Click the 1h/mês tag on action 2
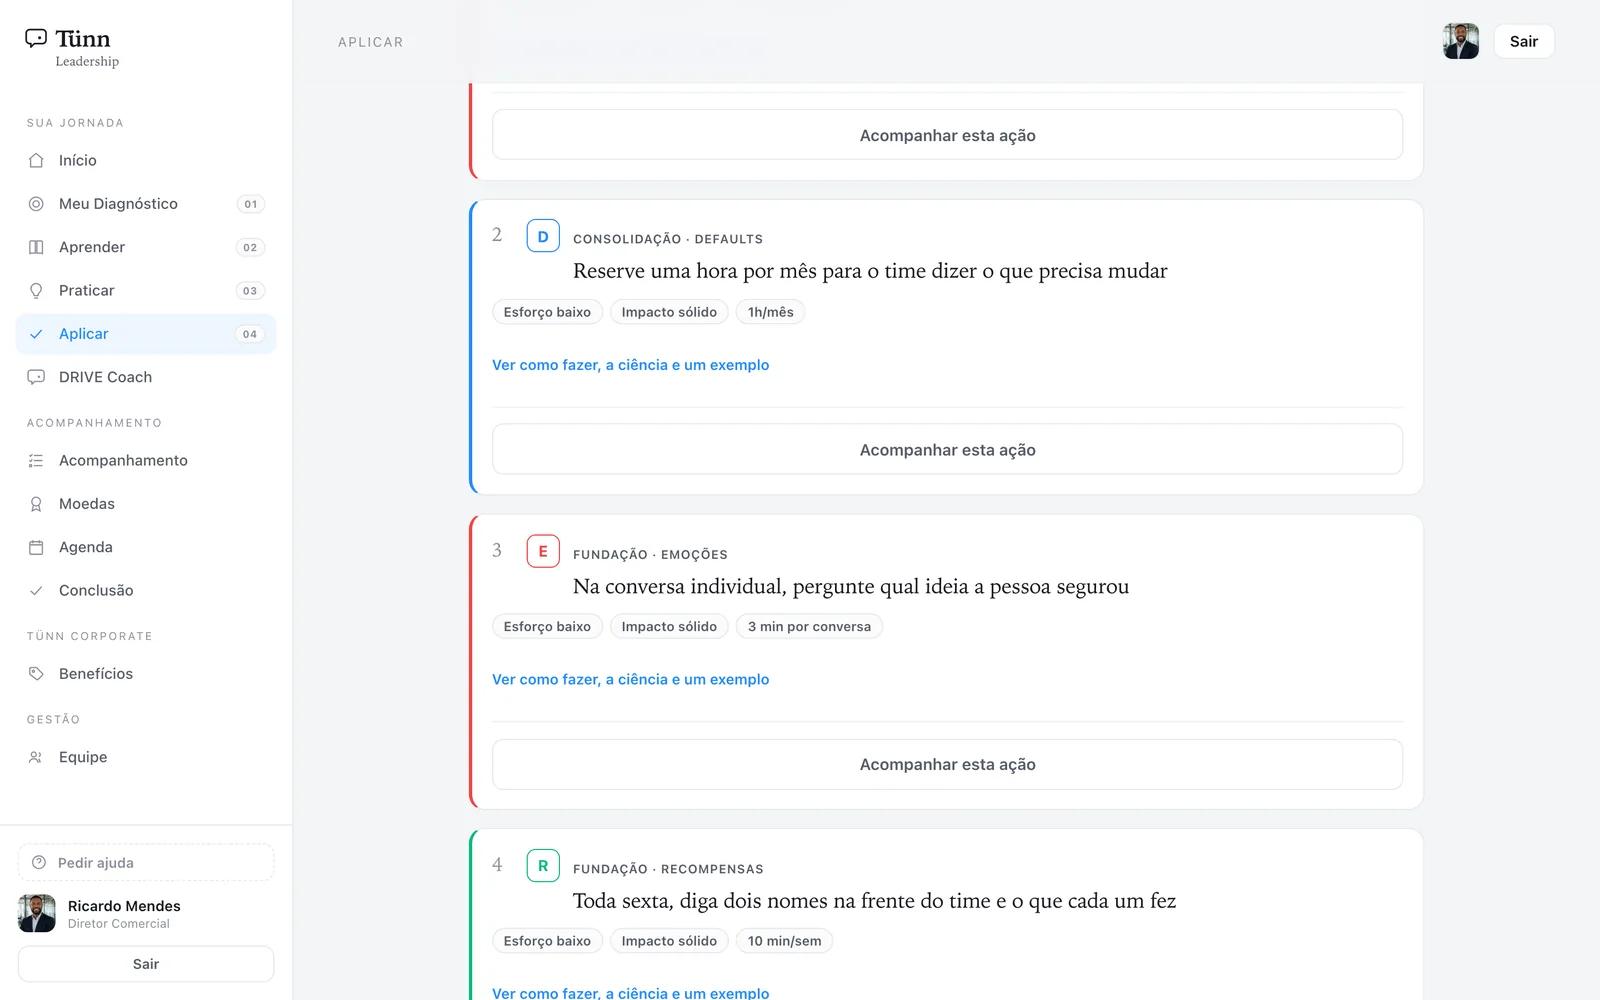 771,312
